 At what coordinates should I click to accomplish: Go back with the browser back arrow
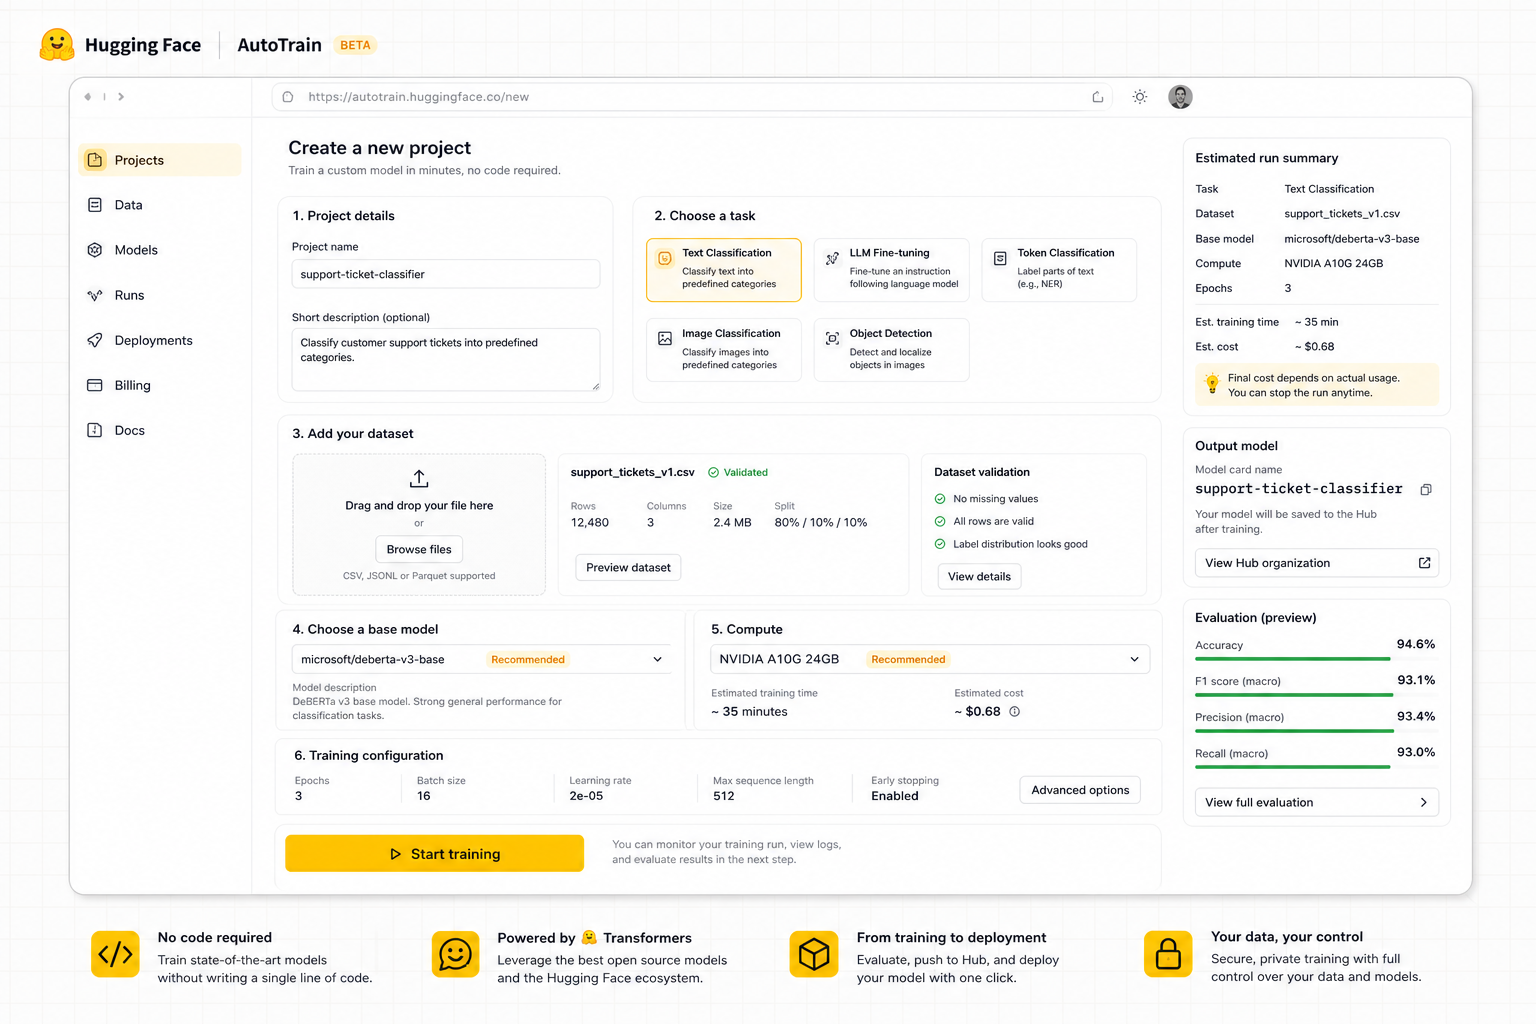click(x=88, y=97)
